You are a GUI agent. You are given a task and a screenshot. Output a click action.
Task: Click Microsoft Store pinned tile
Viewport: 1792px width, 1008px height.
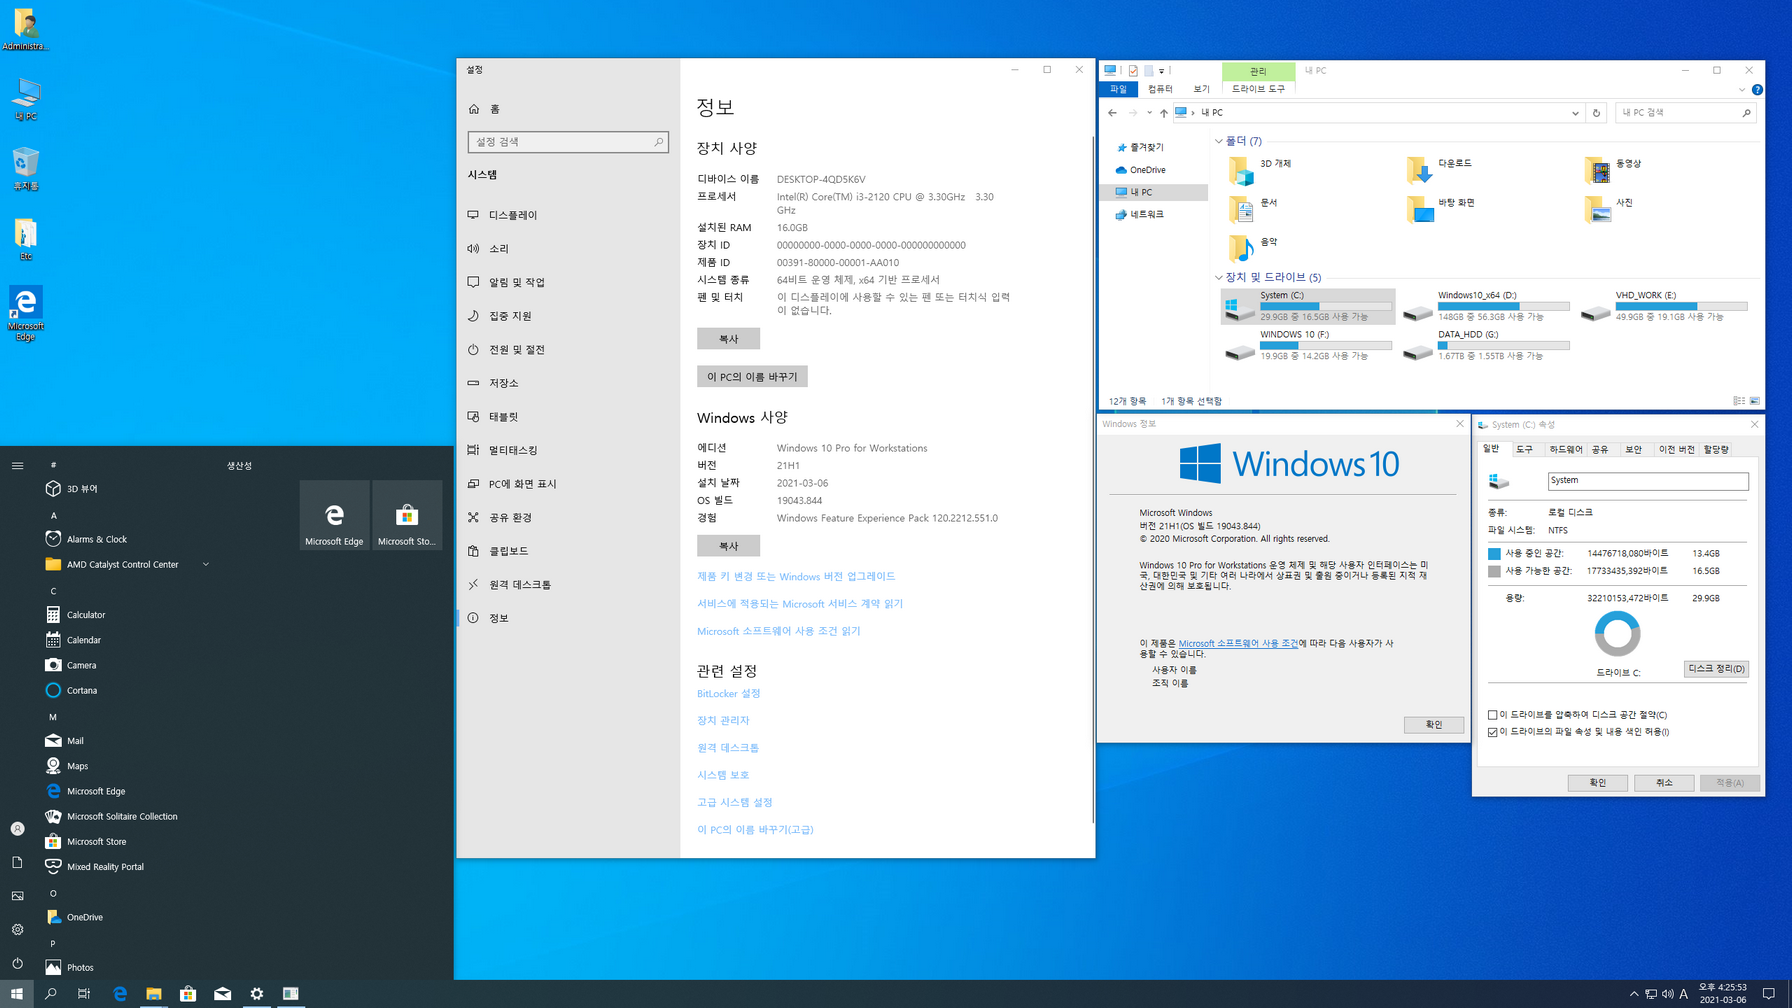point(407,515)
